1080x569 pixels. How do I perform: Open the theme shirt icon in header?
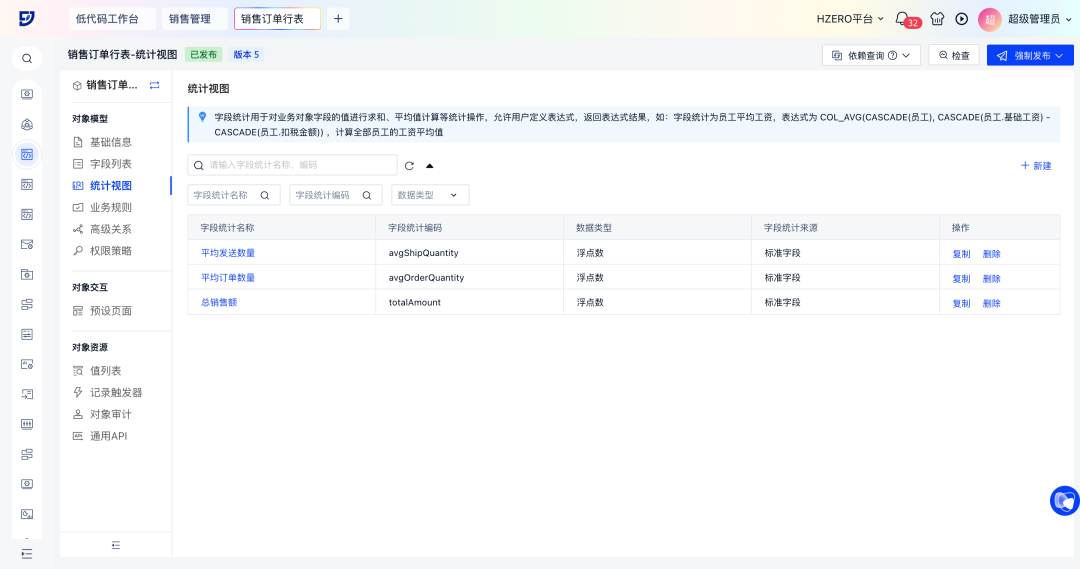937,19
